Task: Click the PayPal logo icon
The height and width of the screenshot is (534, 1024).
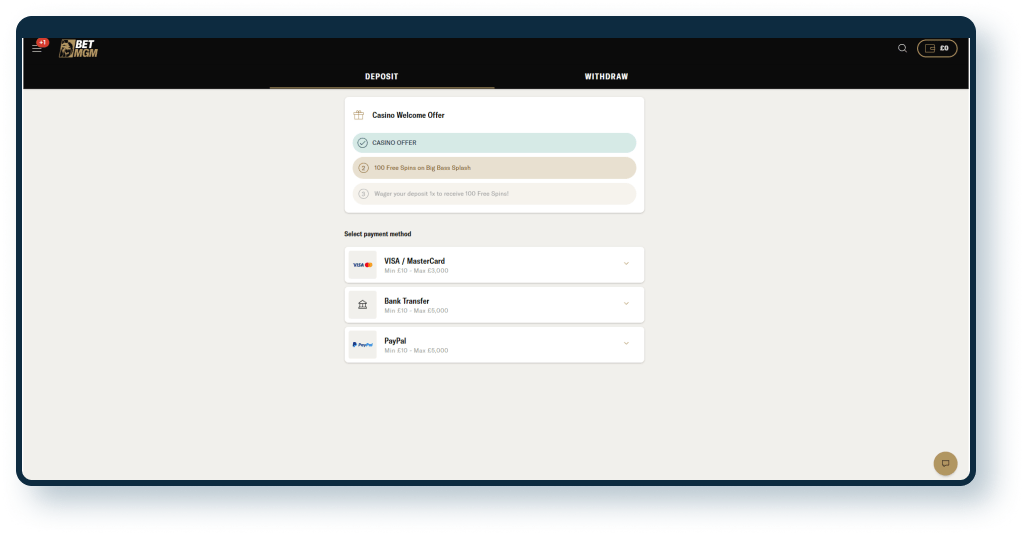Action: [362, 345]
